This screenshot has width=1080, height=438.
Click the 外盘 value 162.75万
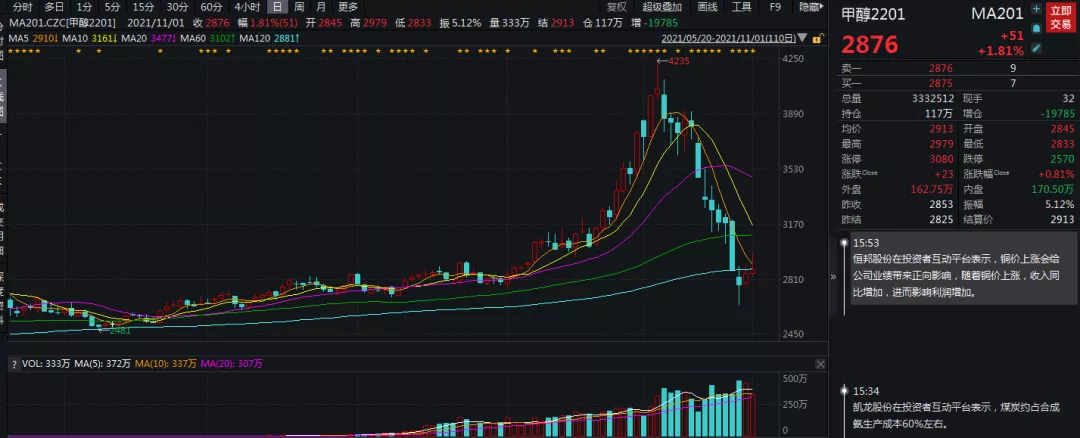(x=933, y=189)
